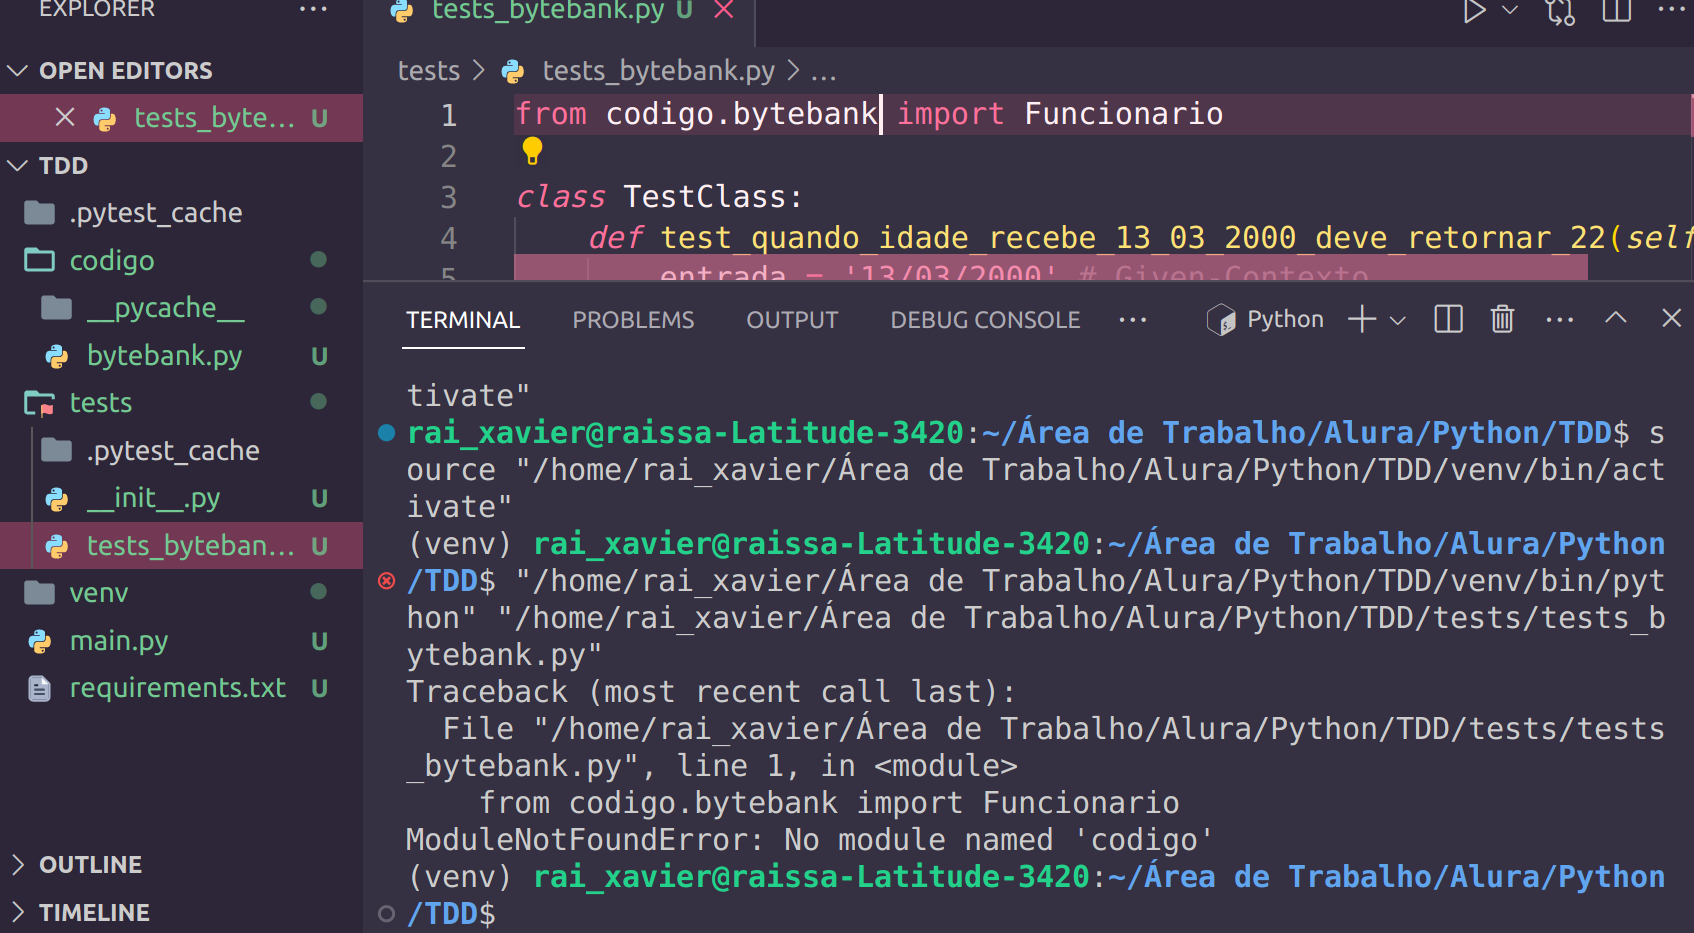This screenshot has height=933, width=1694.
Task: Click 'class TestClass:' on line 3
Action: pyautogui.click(x=659, y=196)
